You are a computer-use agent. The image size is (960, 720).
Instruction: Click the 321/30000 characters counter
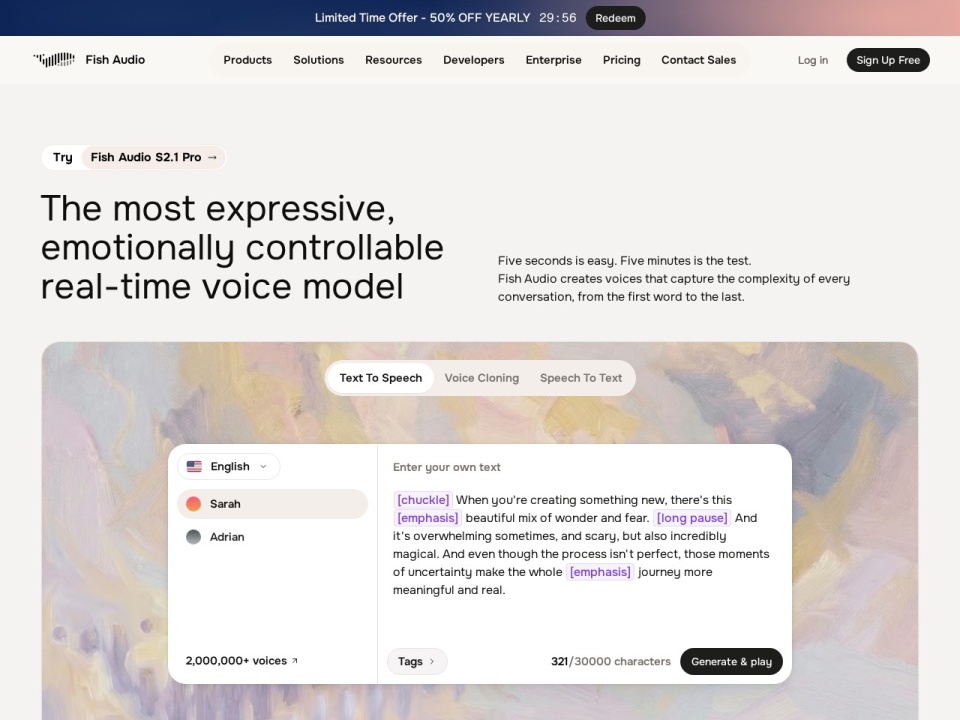click(x=610, y=661)
